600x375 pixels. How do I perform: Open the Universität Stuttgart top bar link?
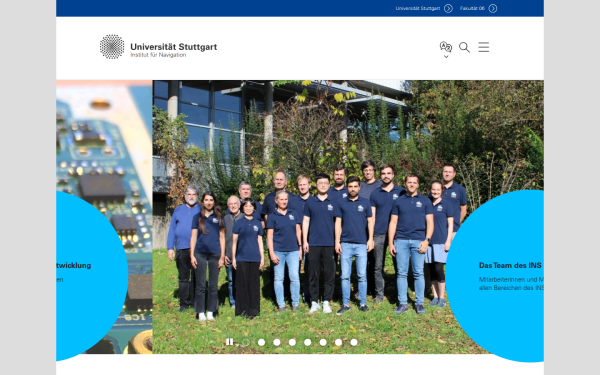tap(417, 8)
